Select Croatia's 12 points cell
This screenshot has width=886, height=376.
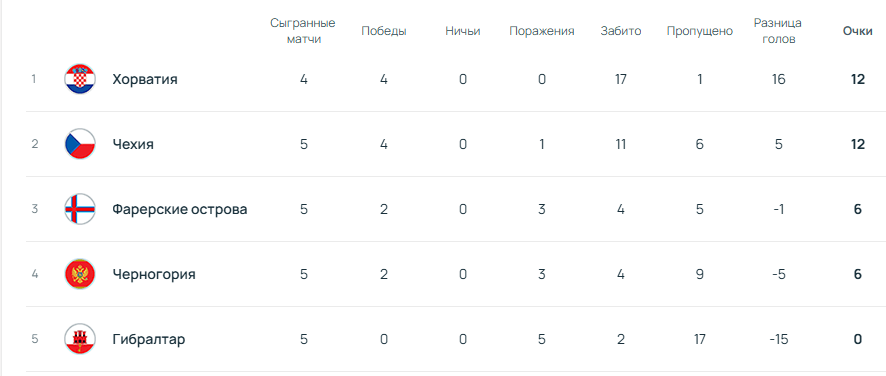tap(858, 79)
